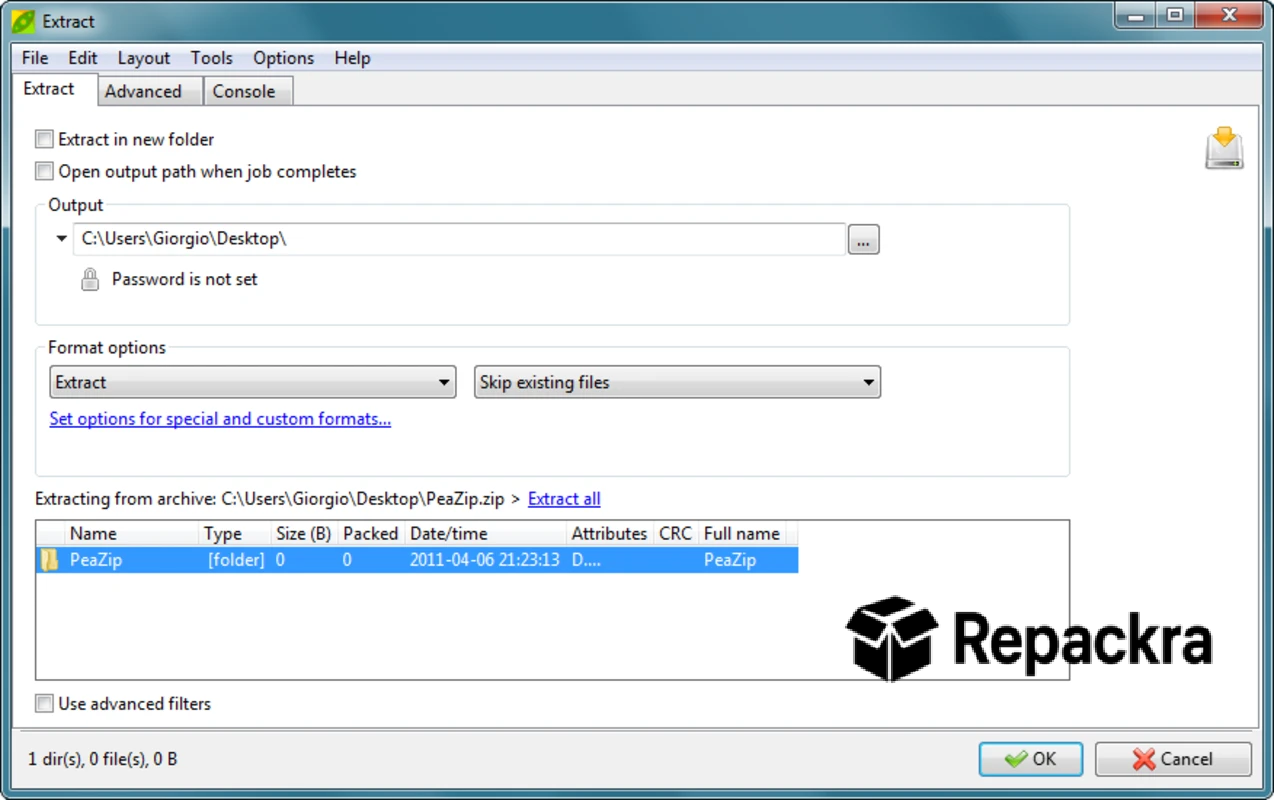Click the Extracting from archive path text
1274x800 pixels.
click(270, 498)
